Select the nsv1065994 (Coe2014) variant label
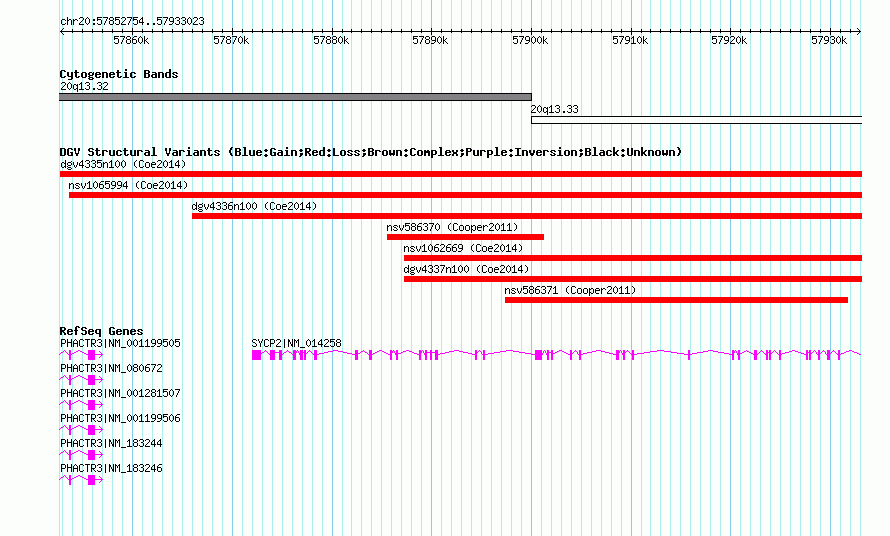The width and height of the screenshot is (890, 536). pos(128,185)
